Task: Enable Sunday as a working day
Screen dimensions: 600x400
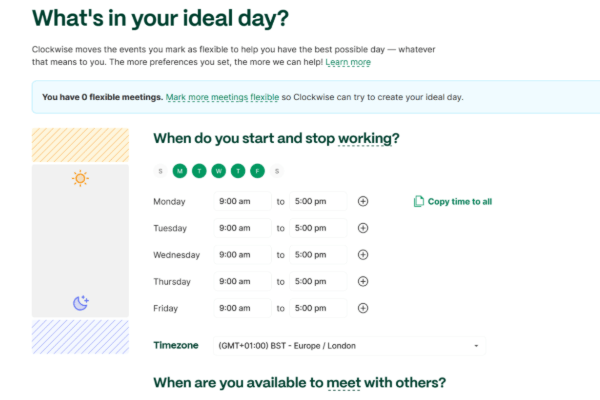Action: [x=161, y=171]
